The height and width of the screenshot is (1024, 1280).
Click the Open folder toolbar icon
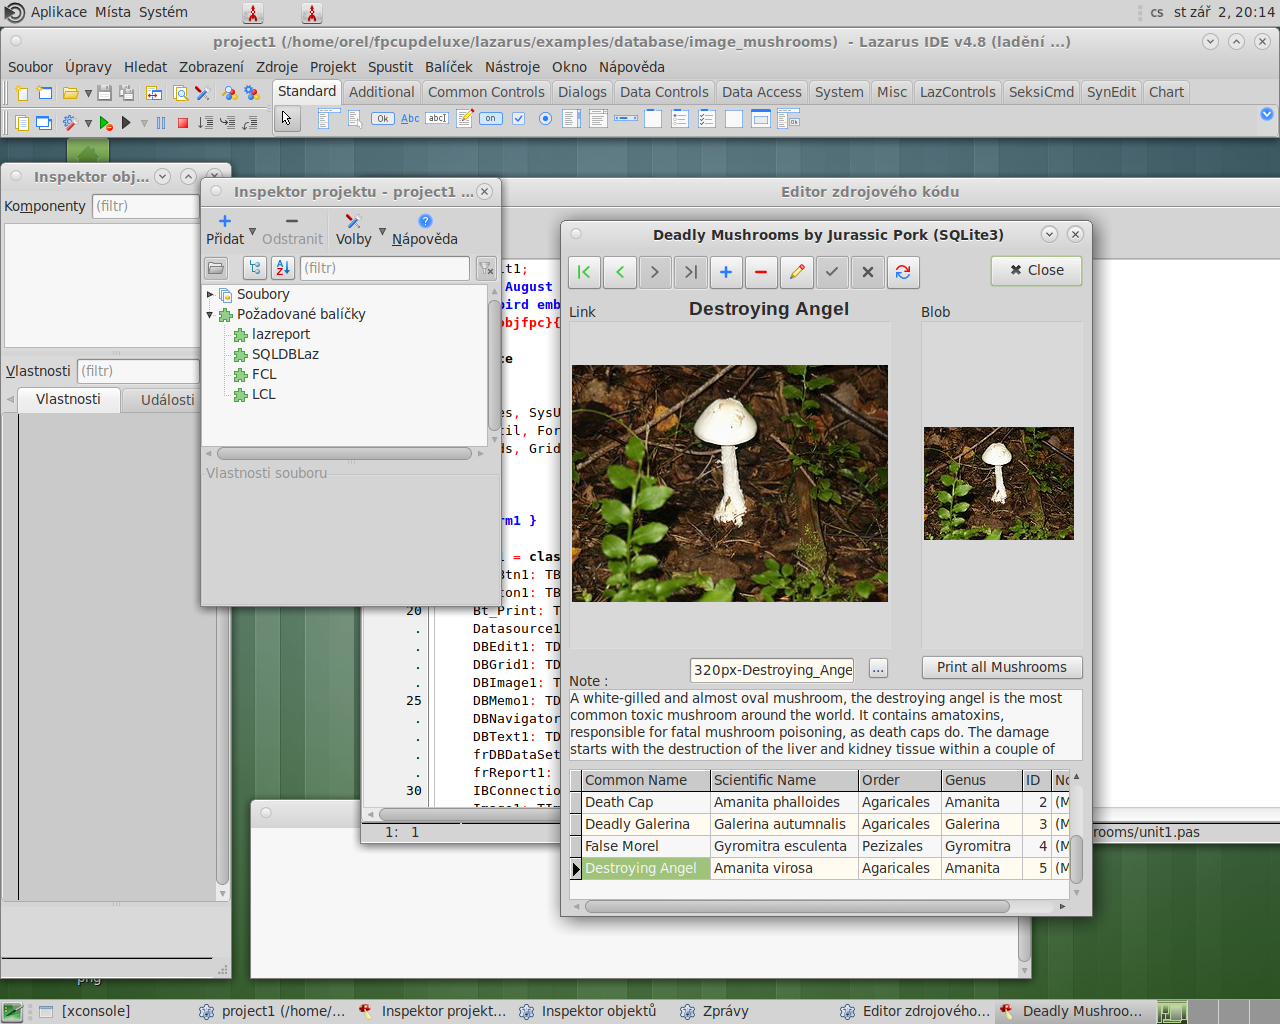tap(70, 93)
